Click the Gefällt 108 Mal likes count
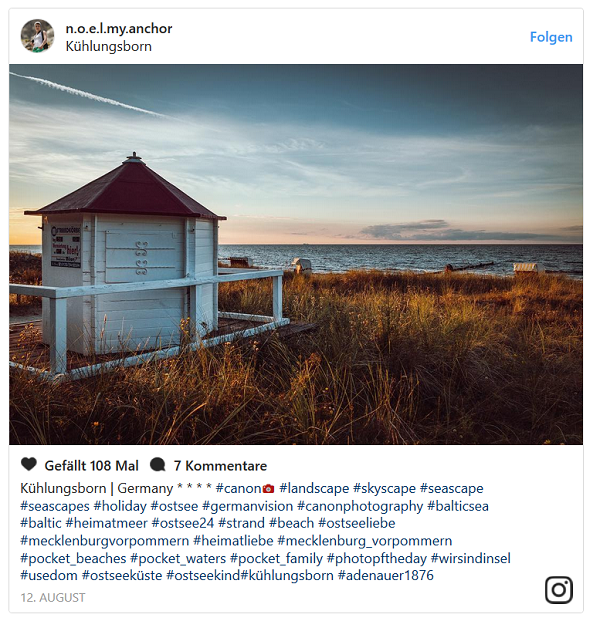The width and height of the screenshot is (600, 621). coord(91,466)
